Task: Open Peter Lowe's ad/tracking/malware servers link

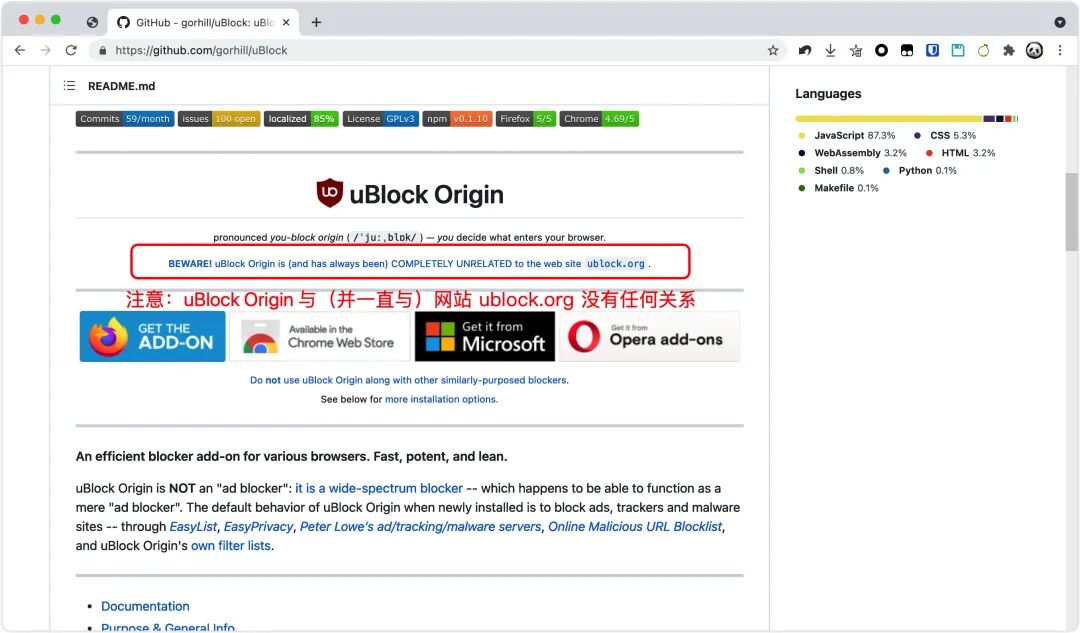Action: point(420,527)
